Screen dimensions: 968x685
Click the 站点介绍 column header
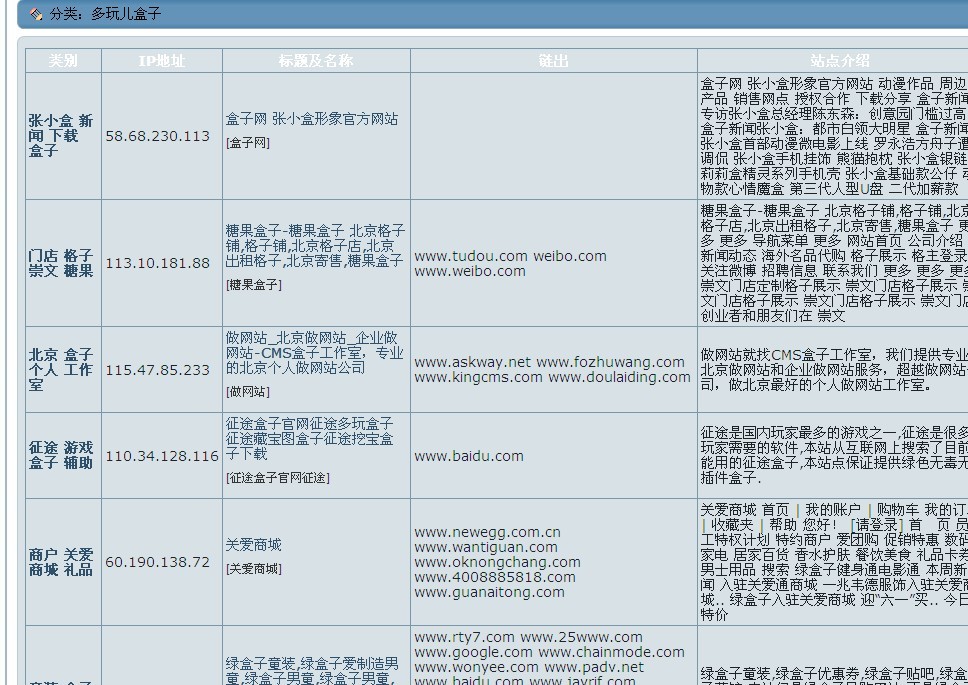pos(840,60)
